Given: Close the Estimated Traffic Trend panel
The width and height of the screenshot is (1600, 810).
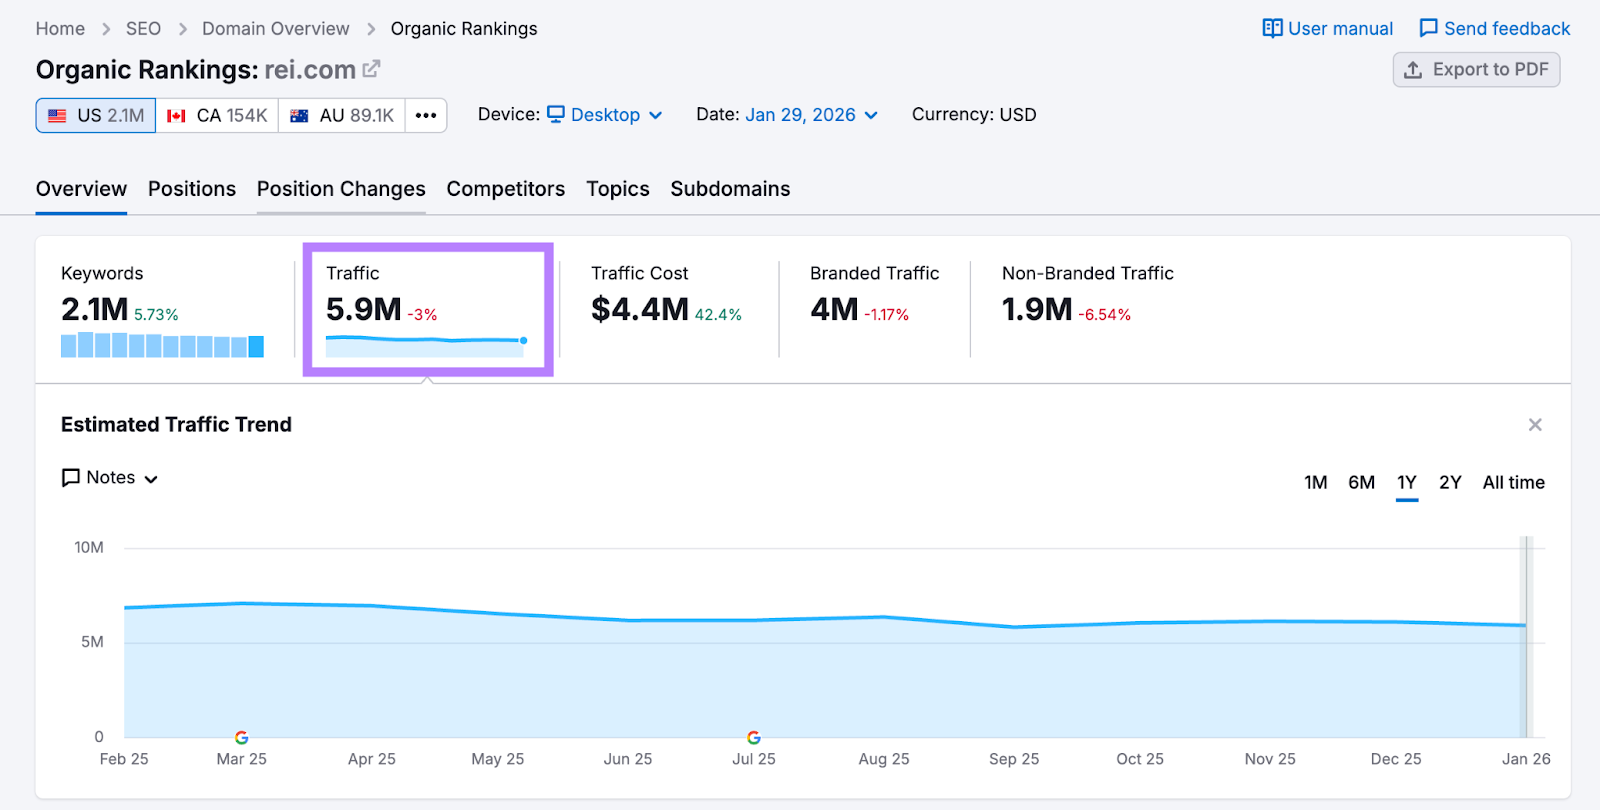Looking at the screenshot, I should point(1535,425).
